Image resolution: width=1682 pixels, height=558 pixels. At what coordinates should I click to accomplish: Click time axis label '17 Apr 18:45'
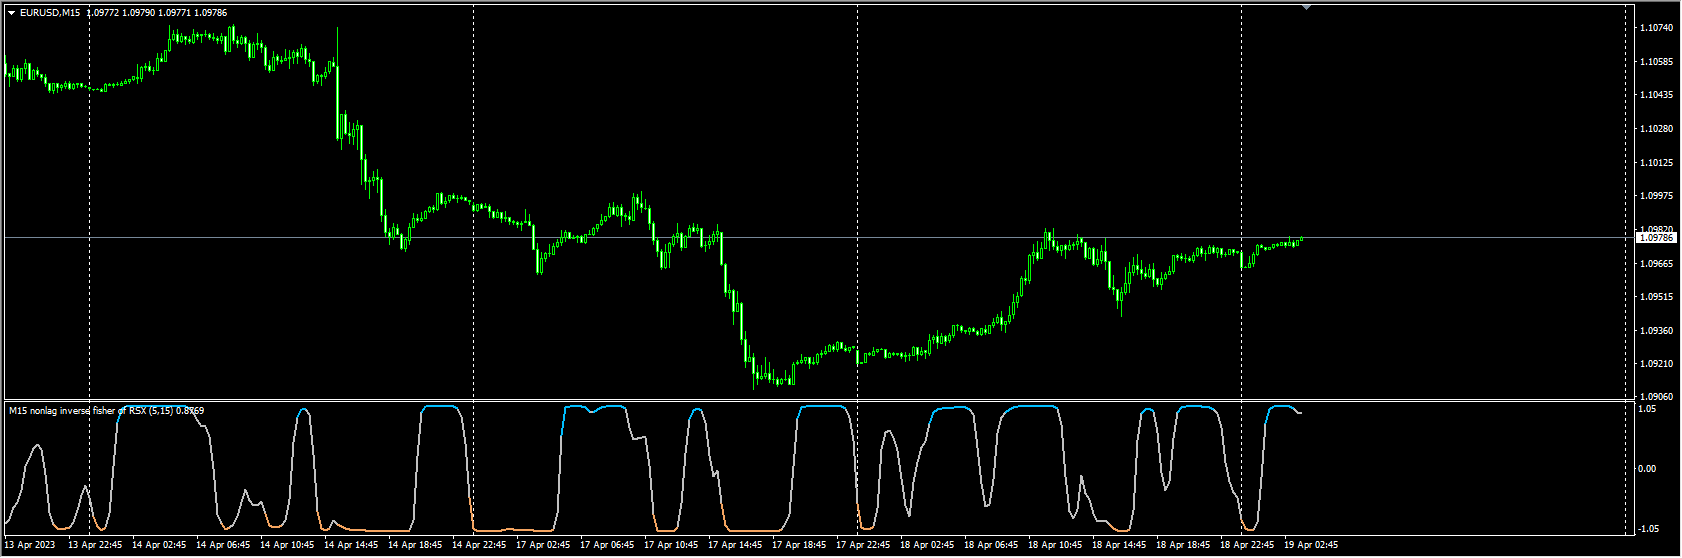[799, 545]
